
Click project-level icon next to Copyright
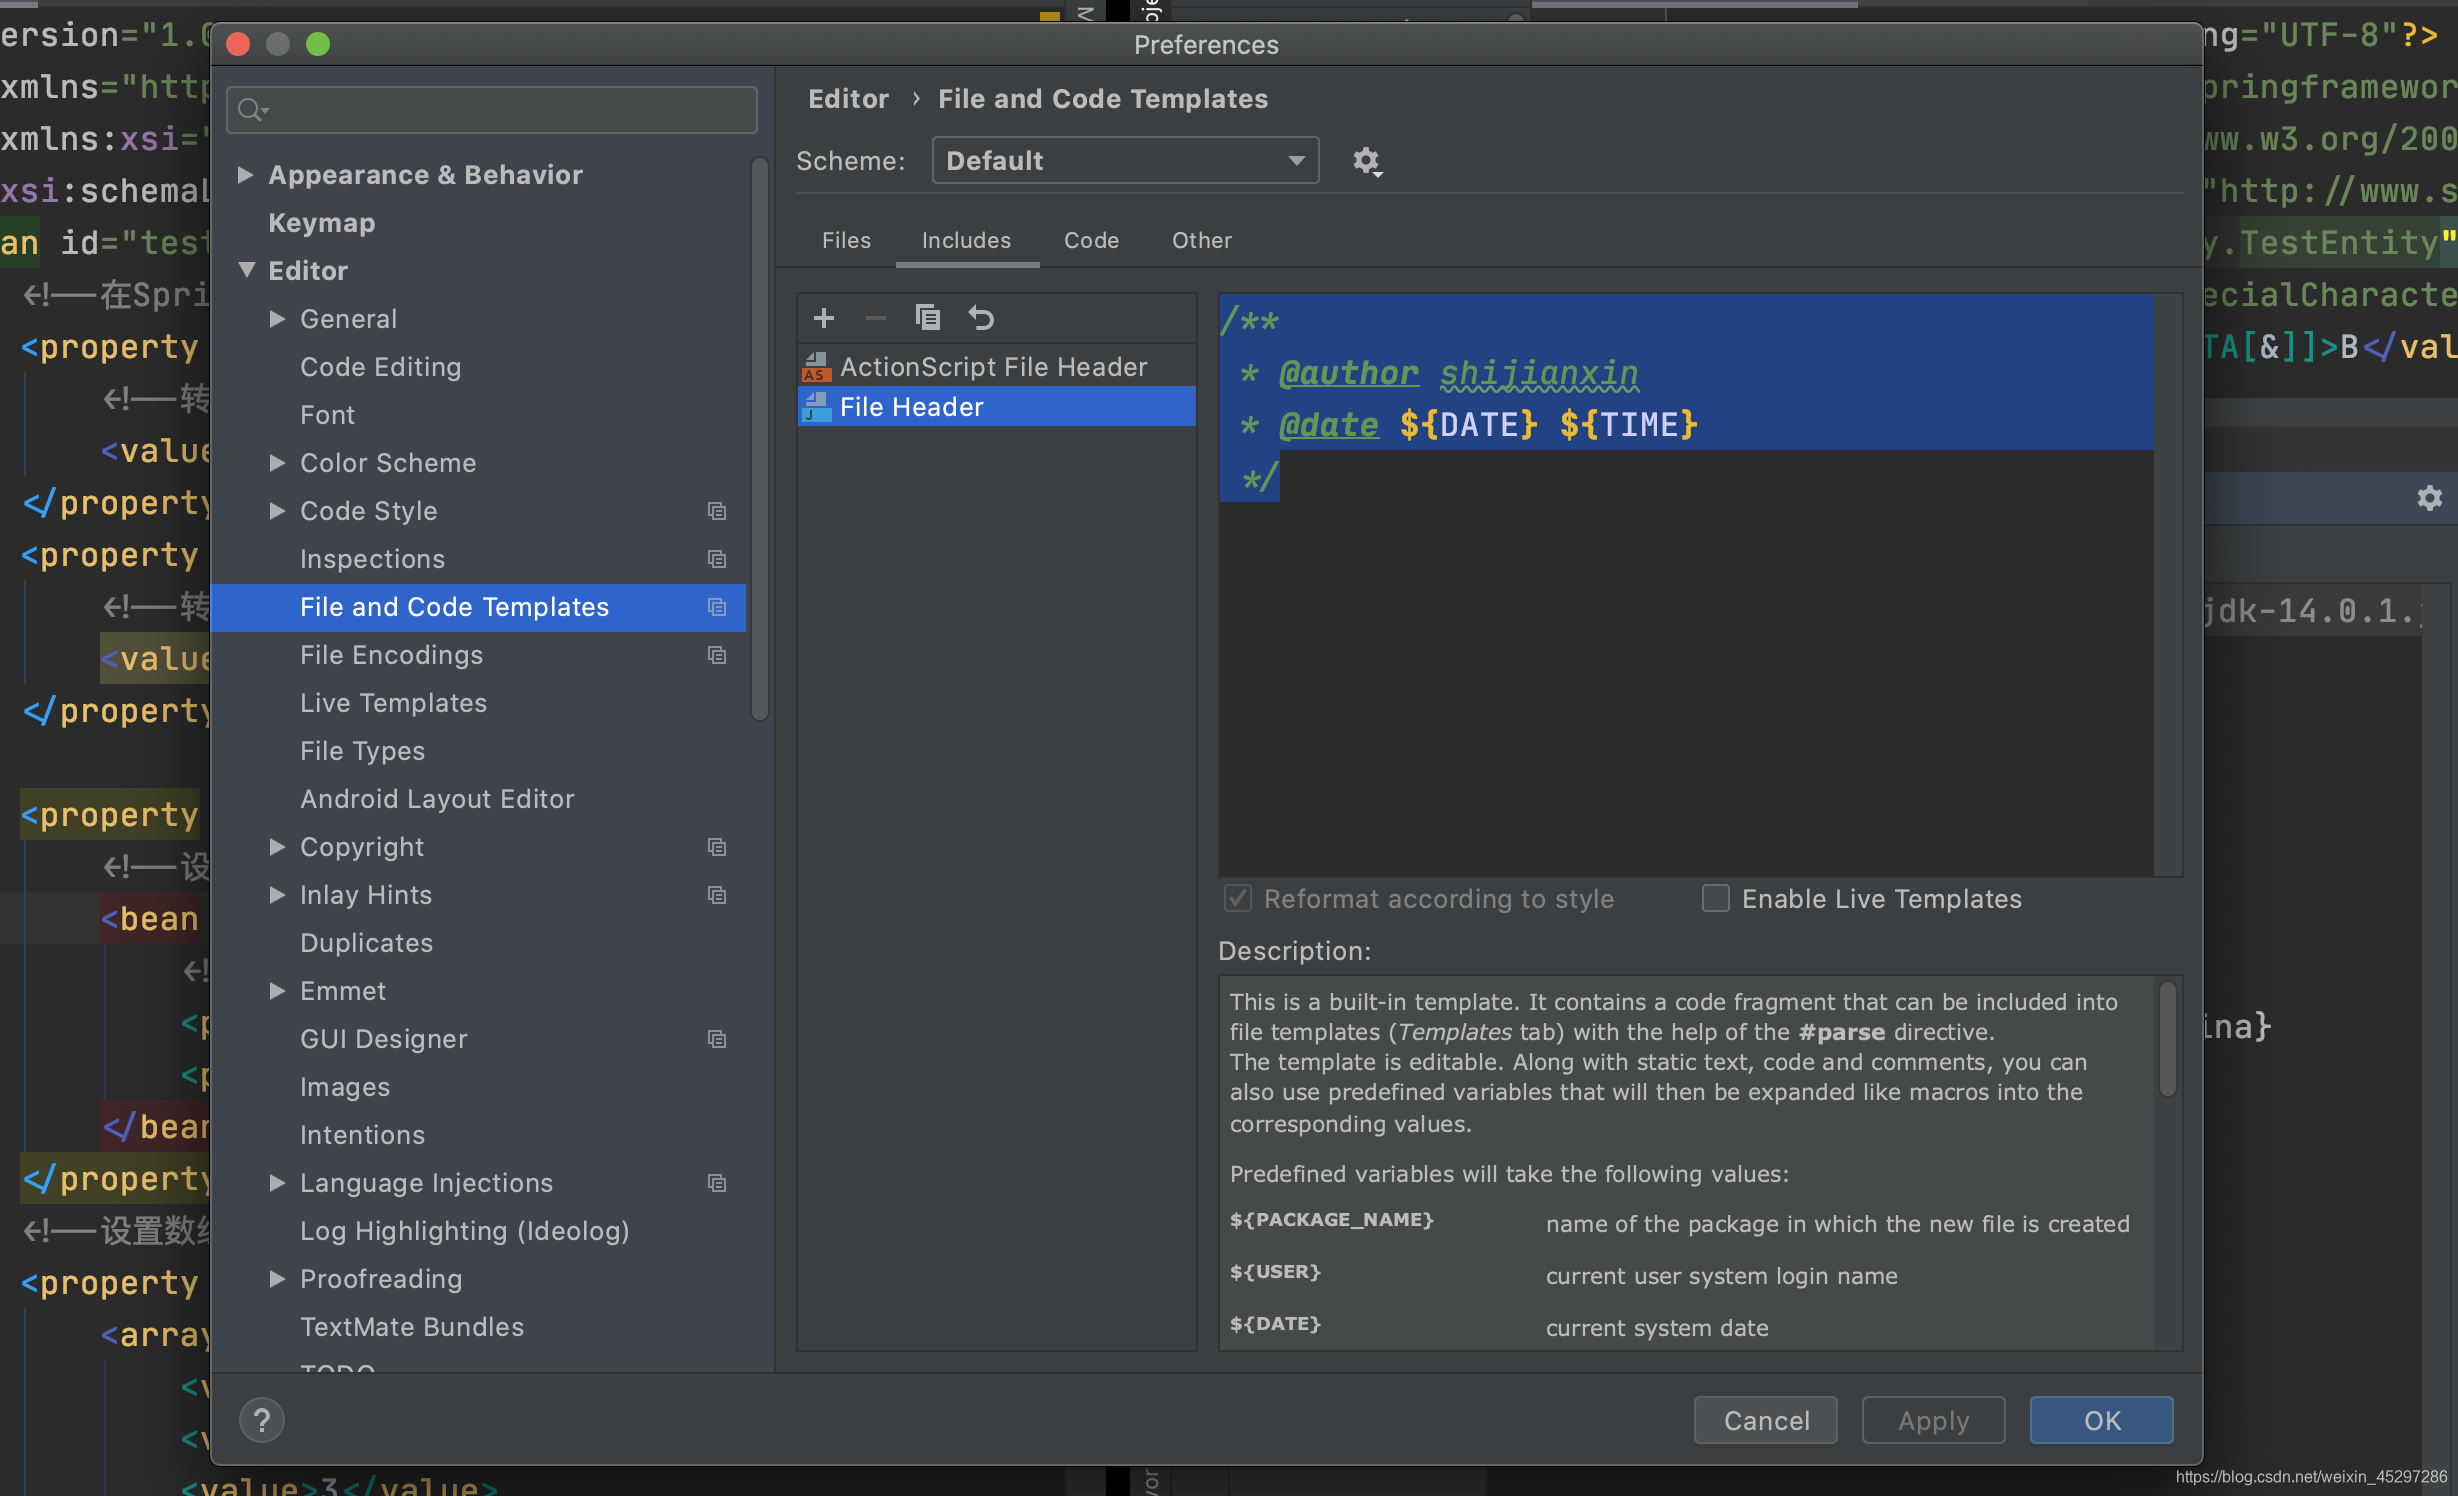[x=717, y=847]
